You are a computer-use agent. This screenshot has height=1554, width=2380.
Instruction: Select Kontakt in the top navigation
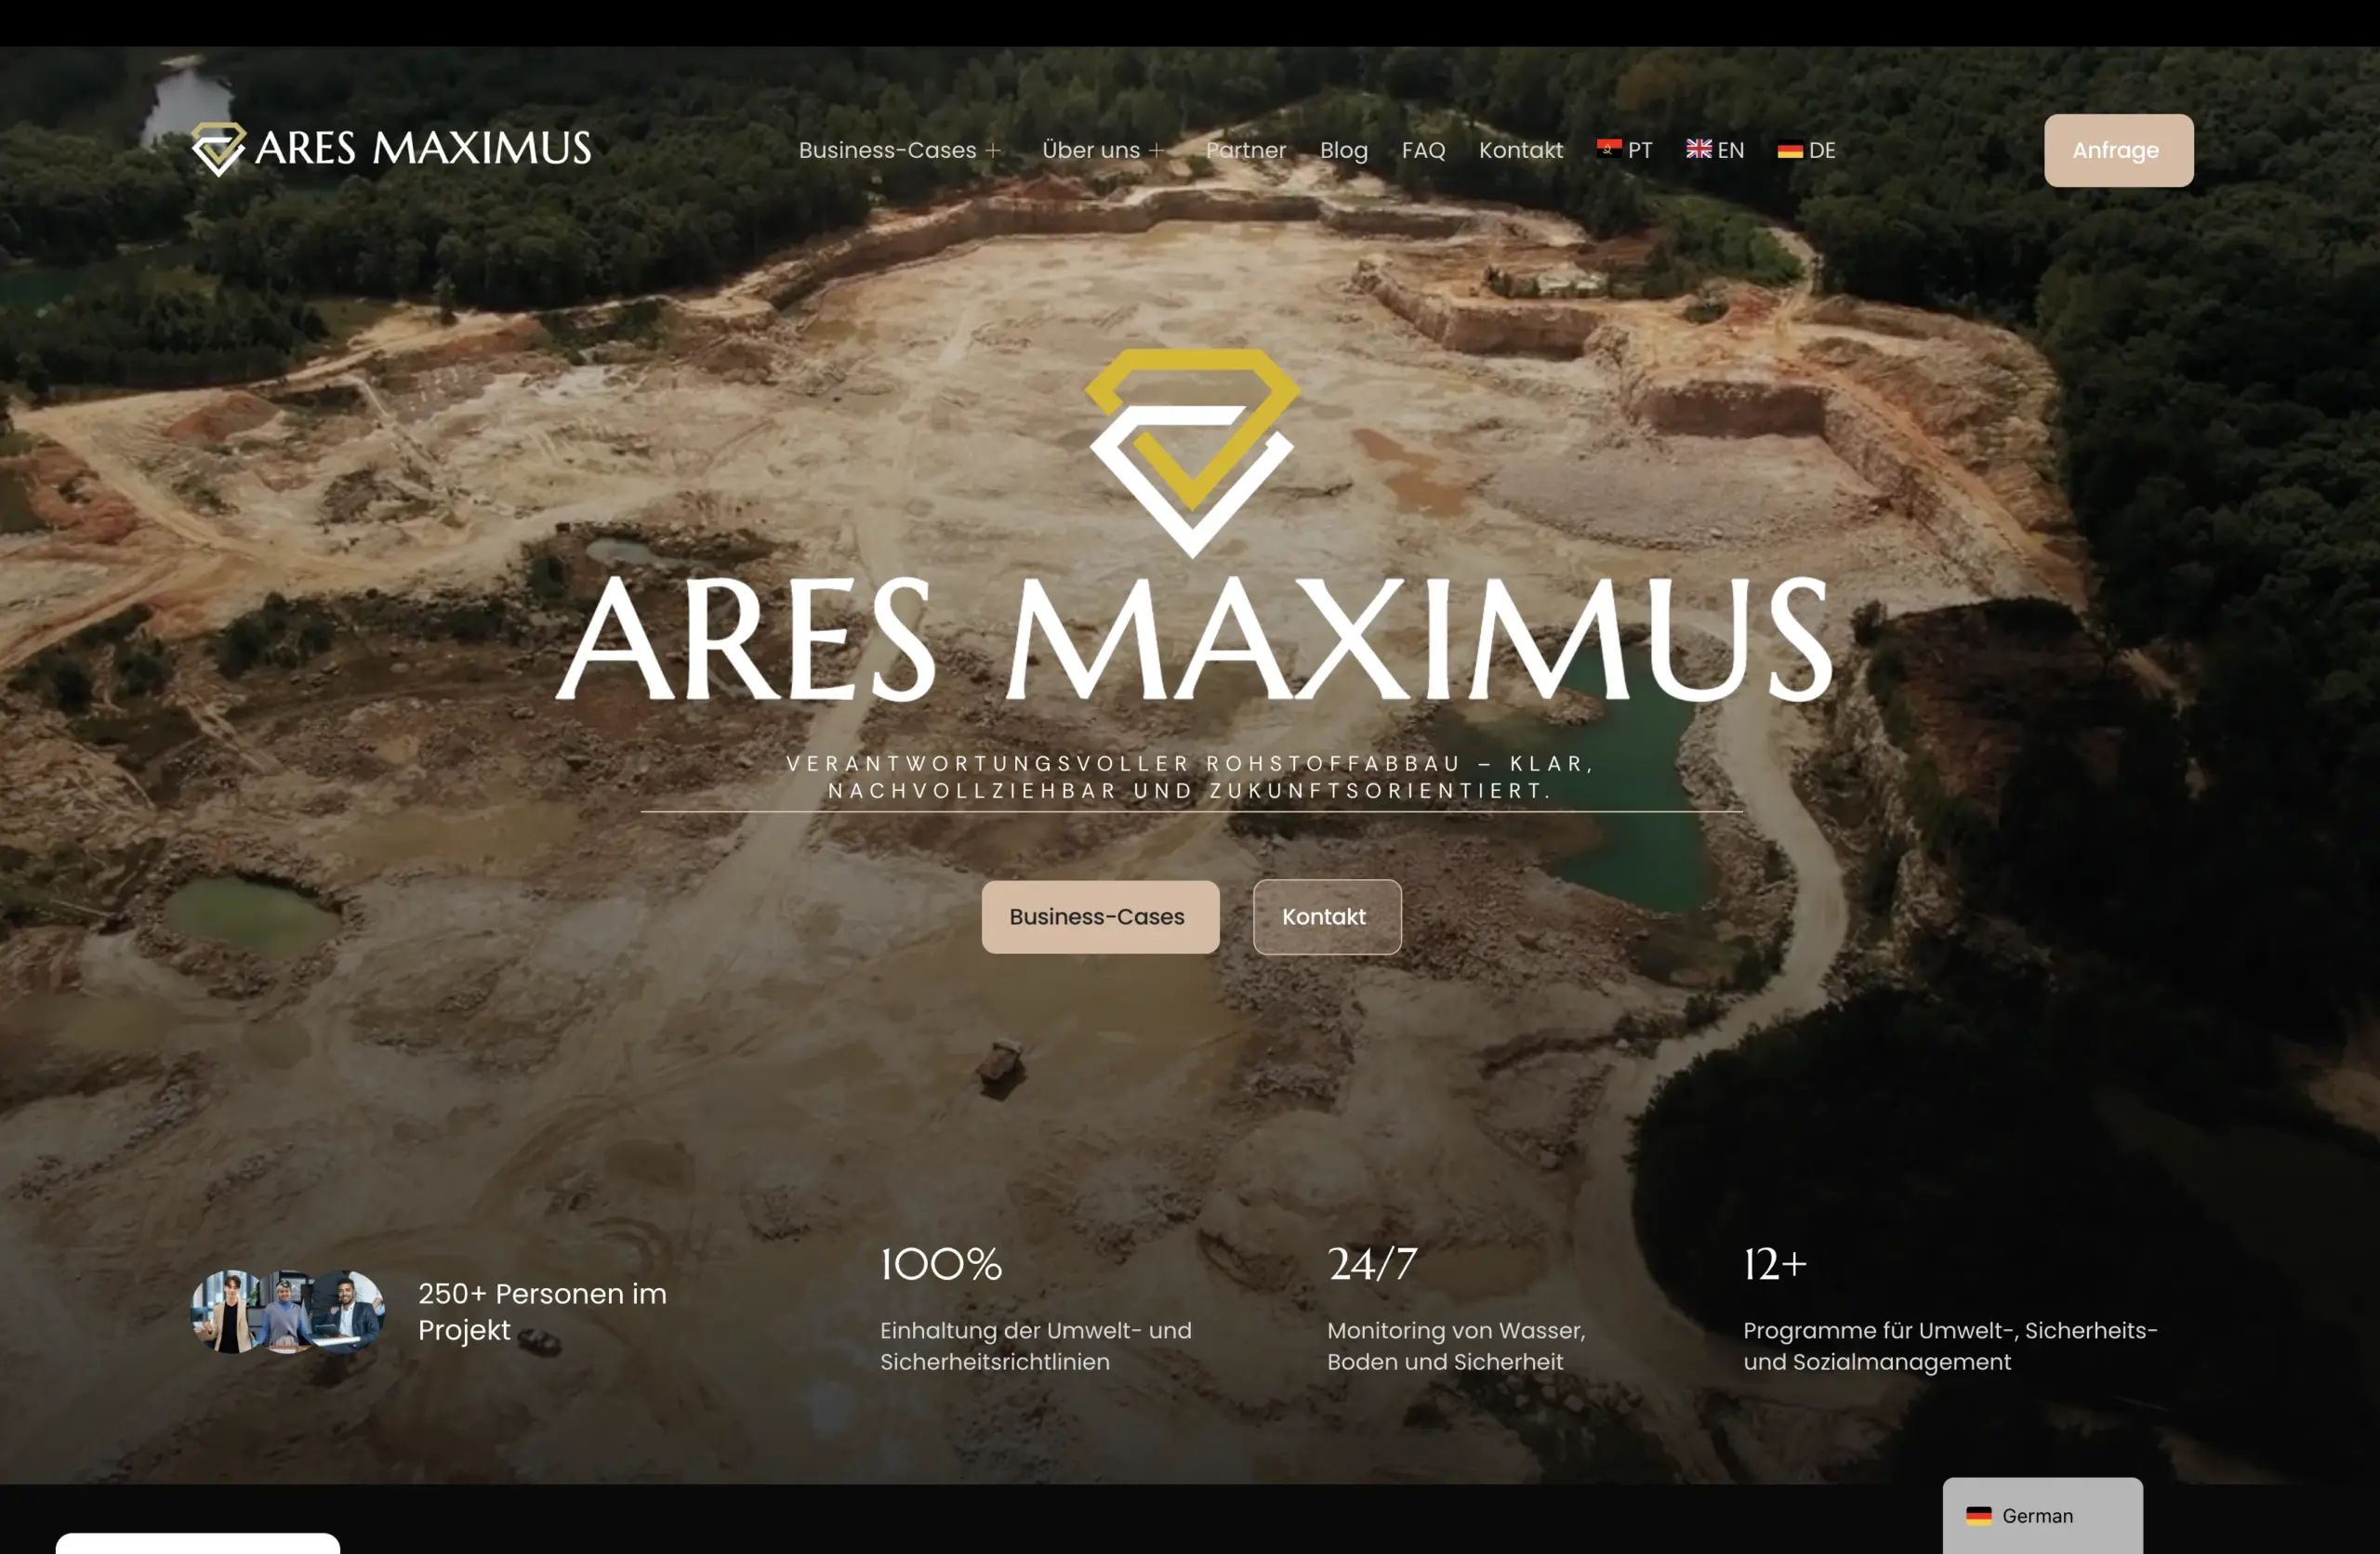pyautogui.click(x=1520, y=150)
